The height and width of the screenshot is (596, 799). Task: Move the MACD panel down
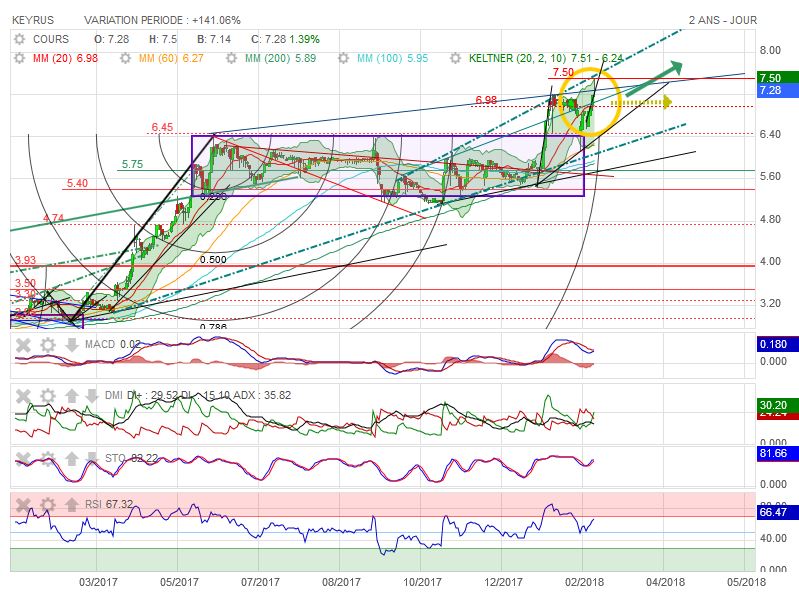[71, 345]
